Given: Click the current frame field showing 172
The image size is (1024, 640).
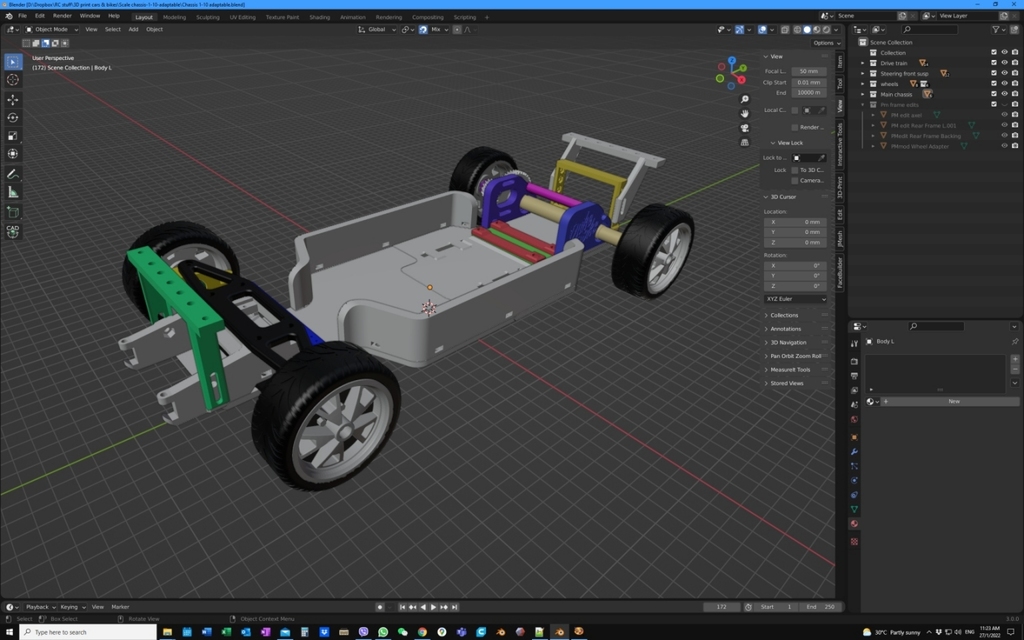Looking at the screenshot, I should pos(722,606).
